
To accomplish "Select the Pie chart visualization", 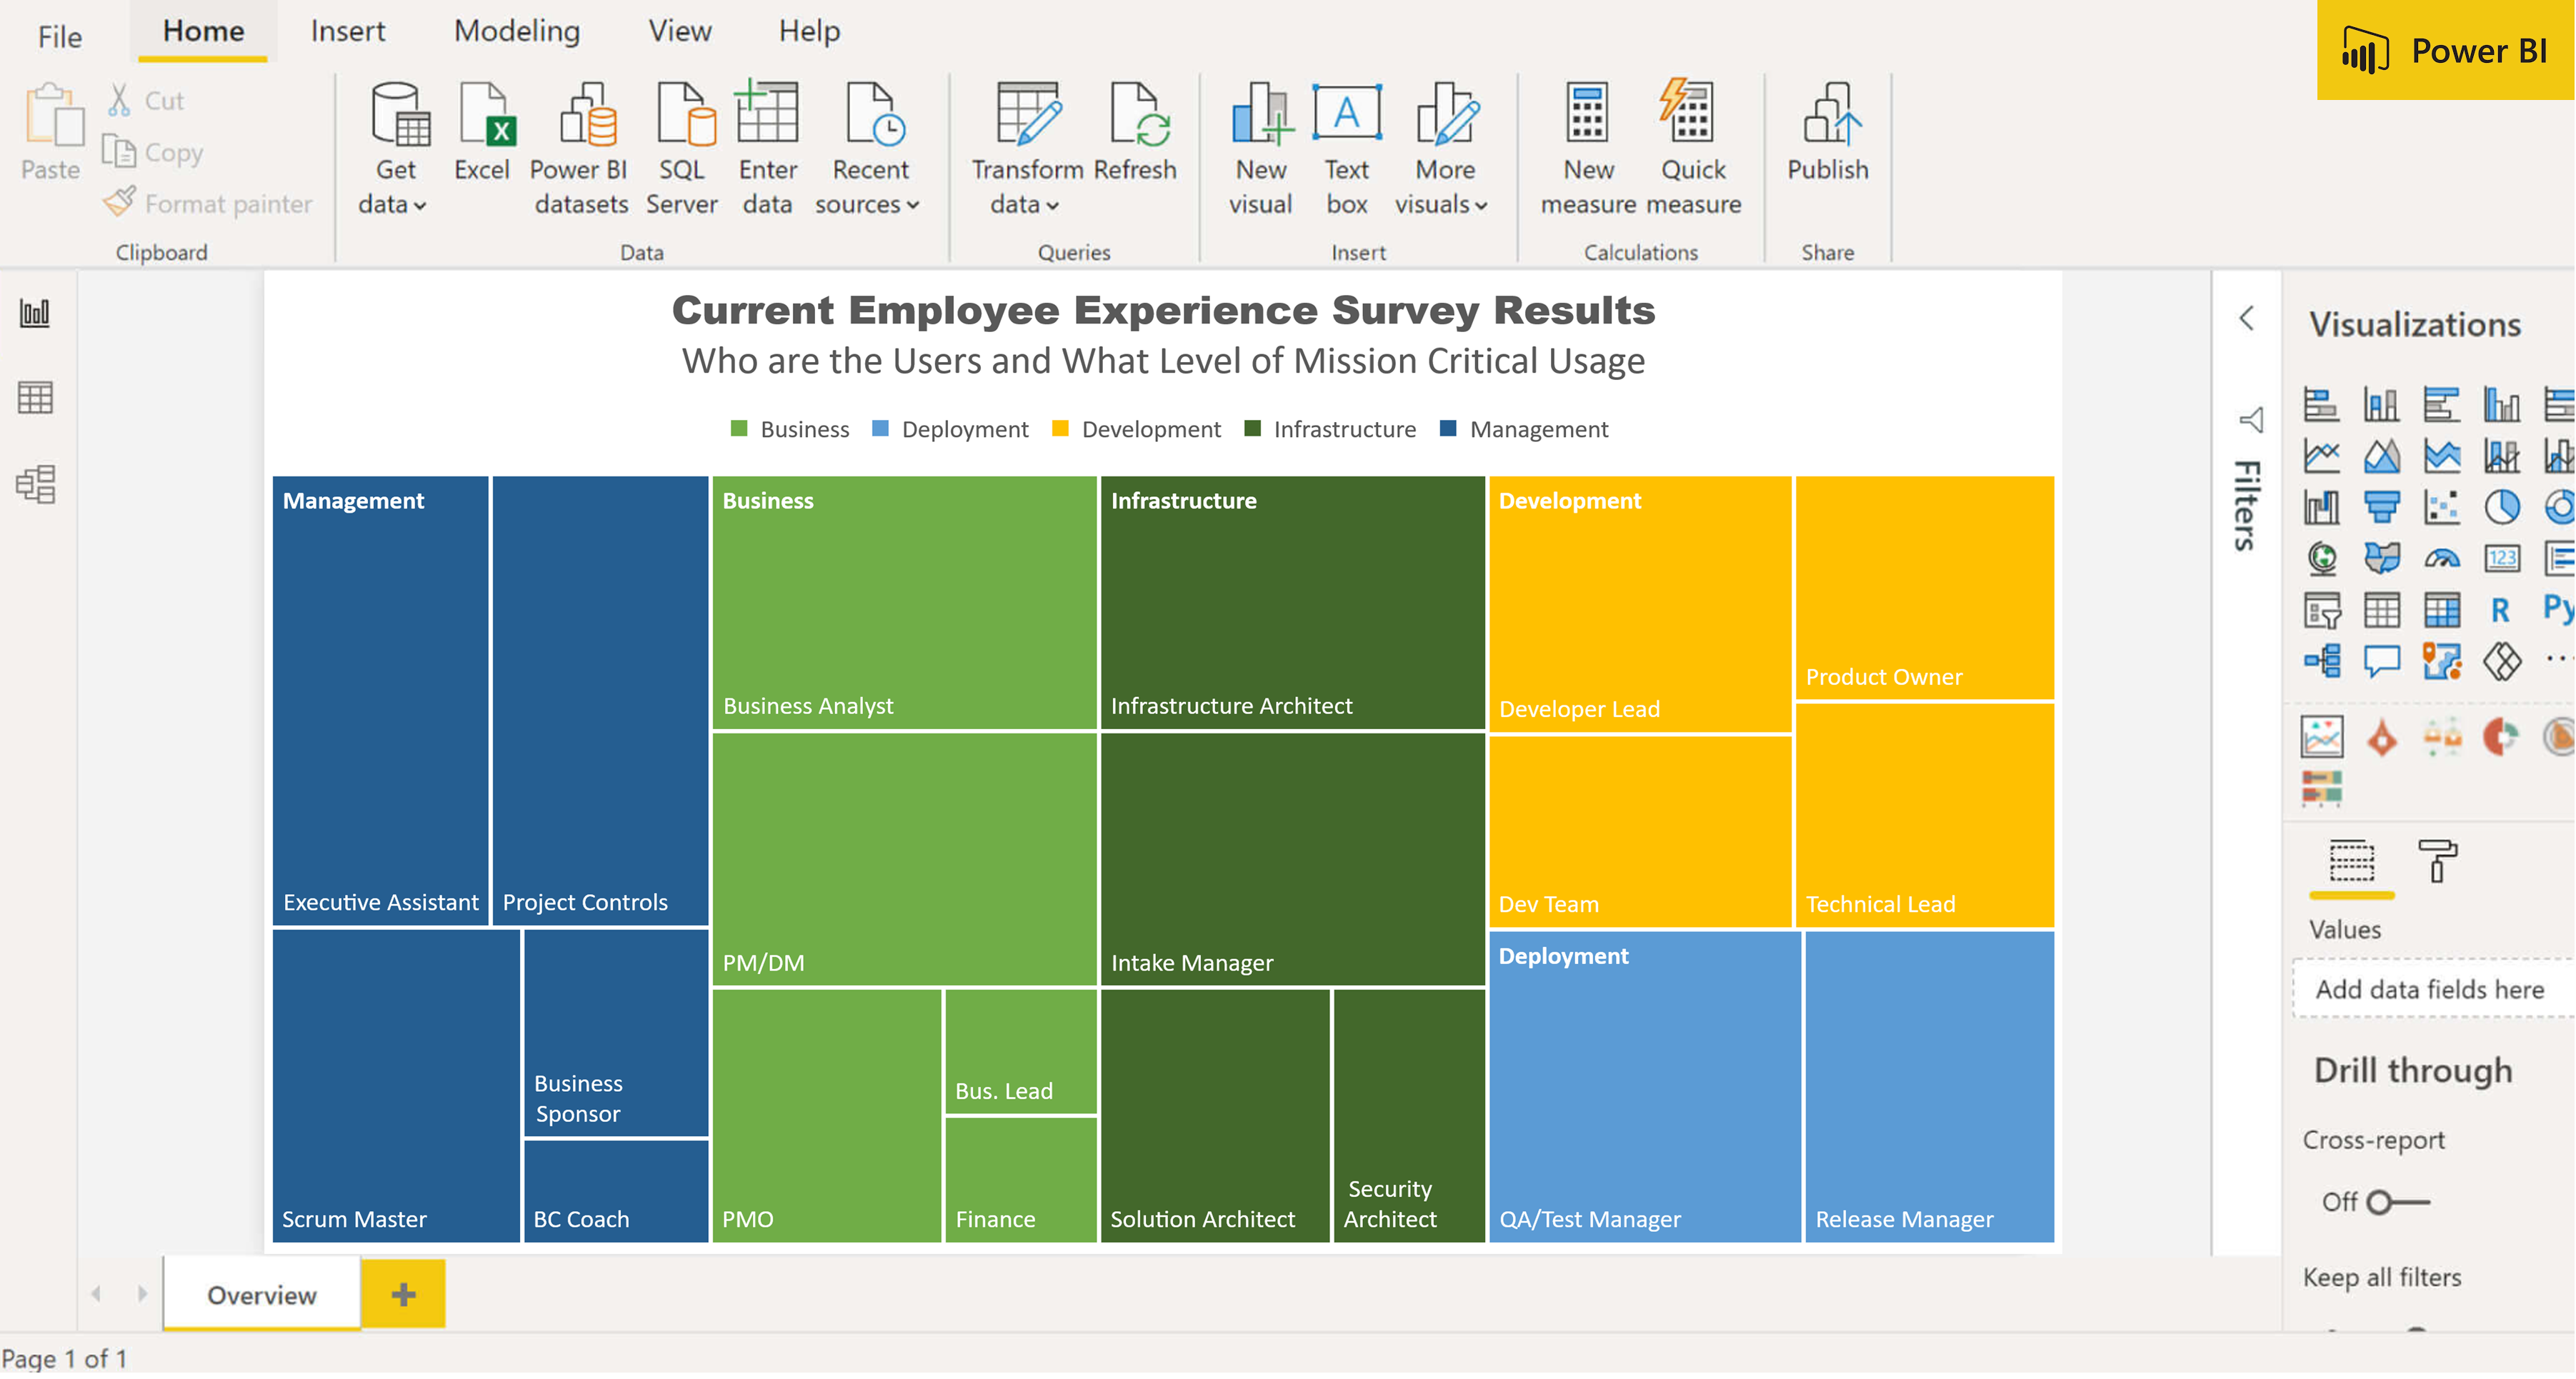I will [x=2503, y=506].
